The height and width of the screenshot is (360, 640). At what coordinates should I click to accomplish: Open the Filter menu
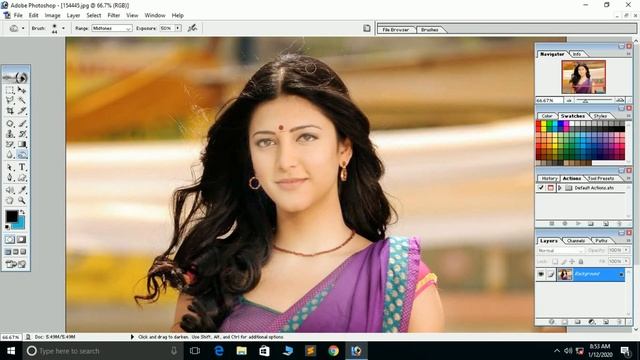point(113,15)
